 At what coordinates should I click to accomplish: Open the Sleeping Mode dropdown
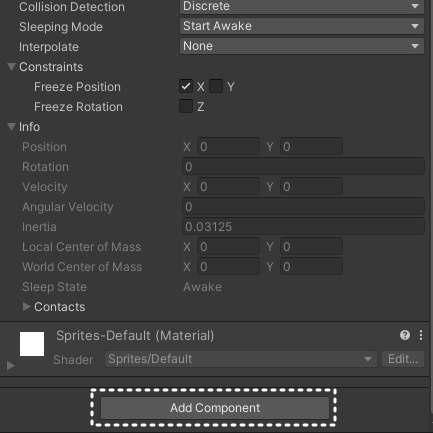[302, 26]
